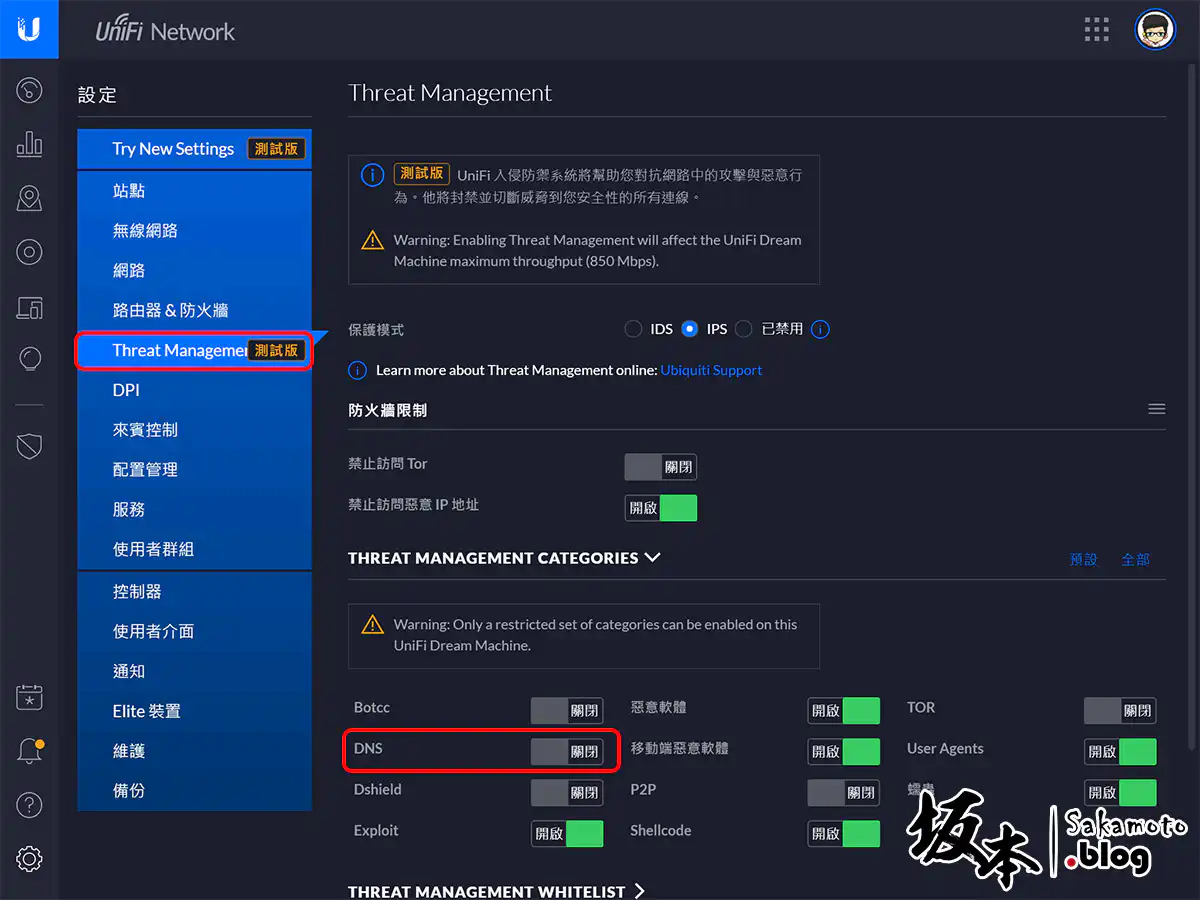Open the notifications bell icon
Image resolution: width=1200 pixels, height=900 pixels.
click(x=29, y=752)
